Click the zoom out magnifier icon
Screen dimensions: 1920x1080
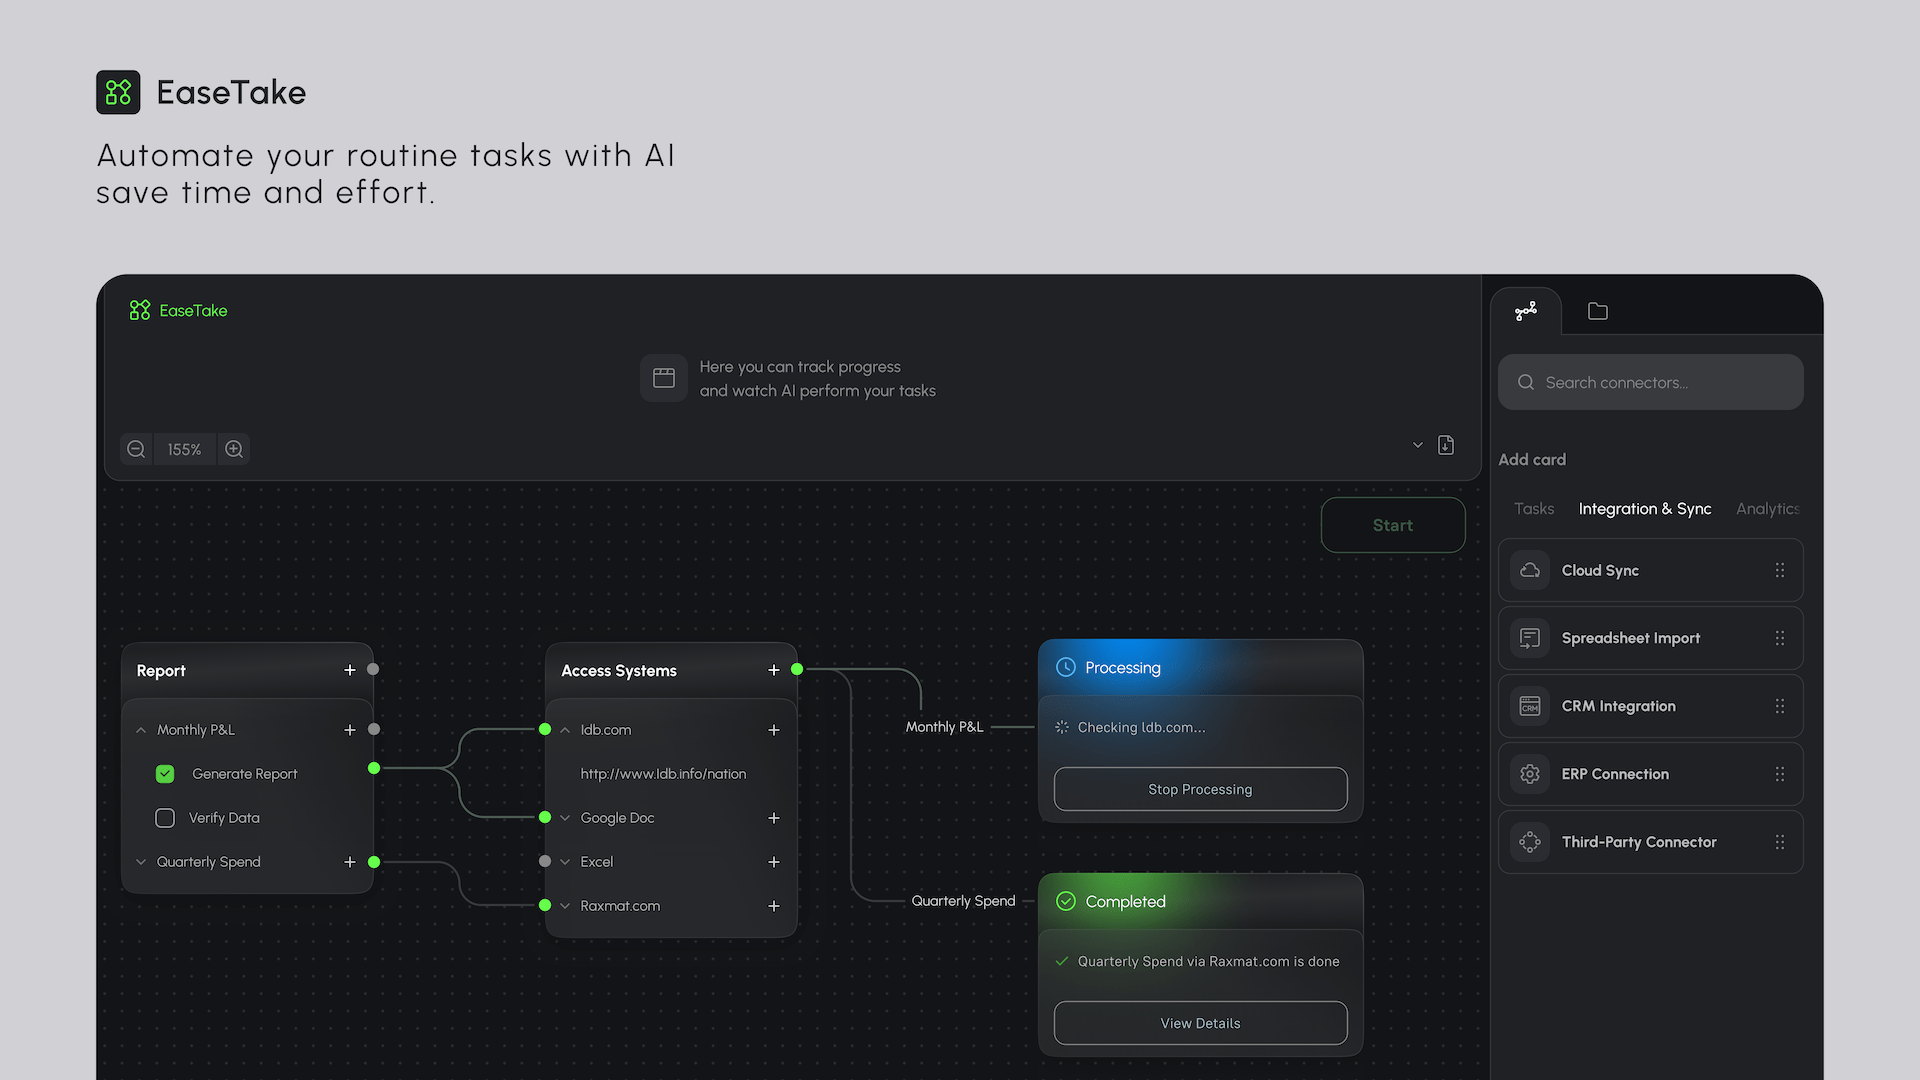tap(136, 449)
